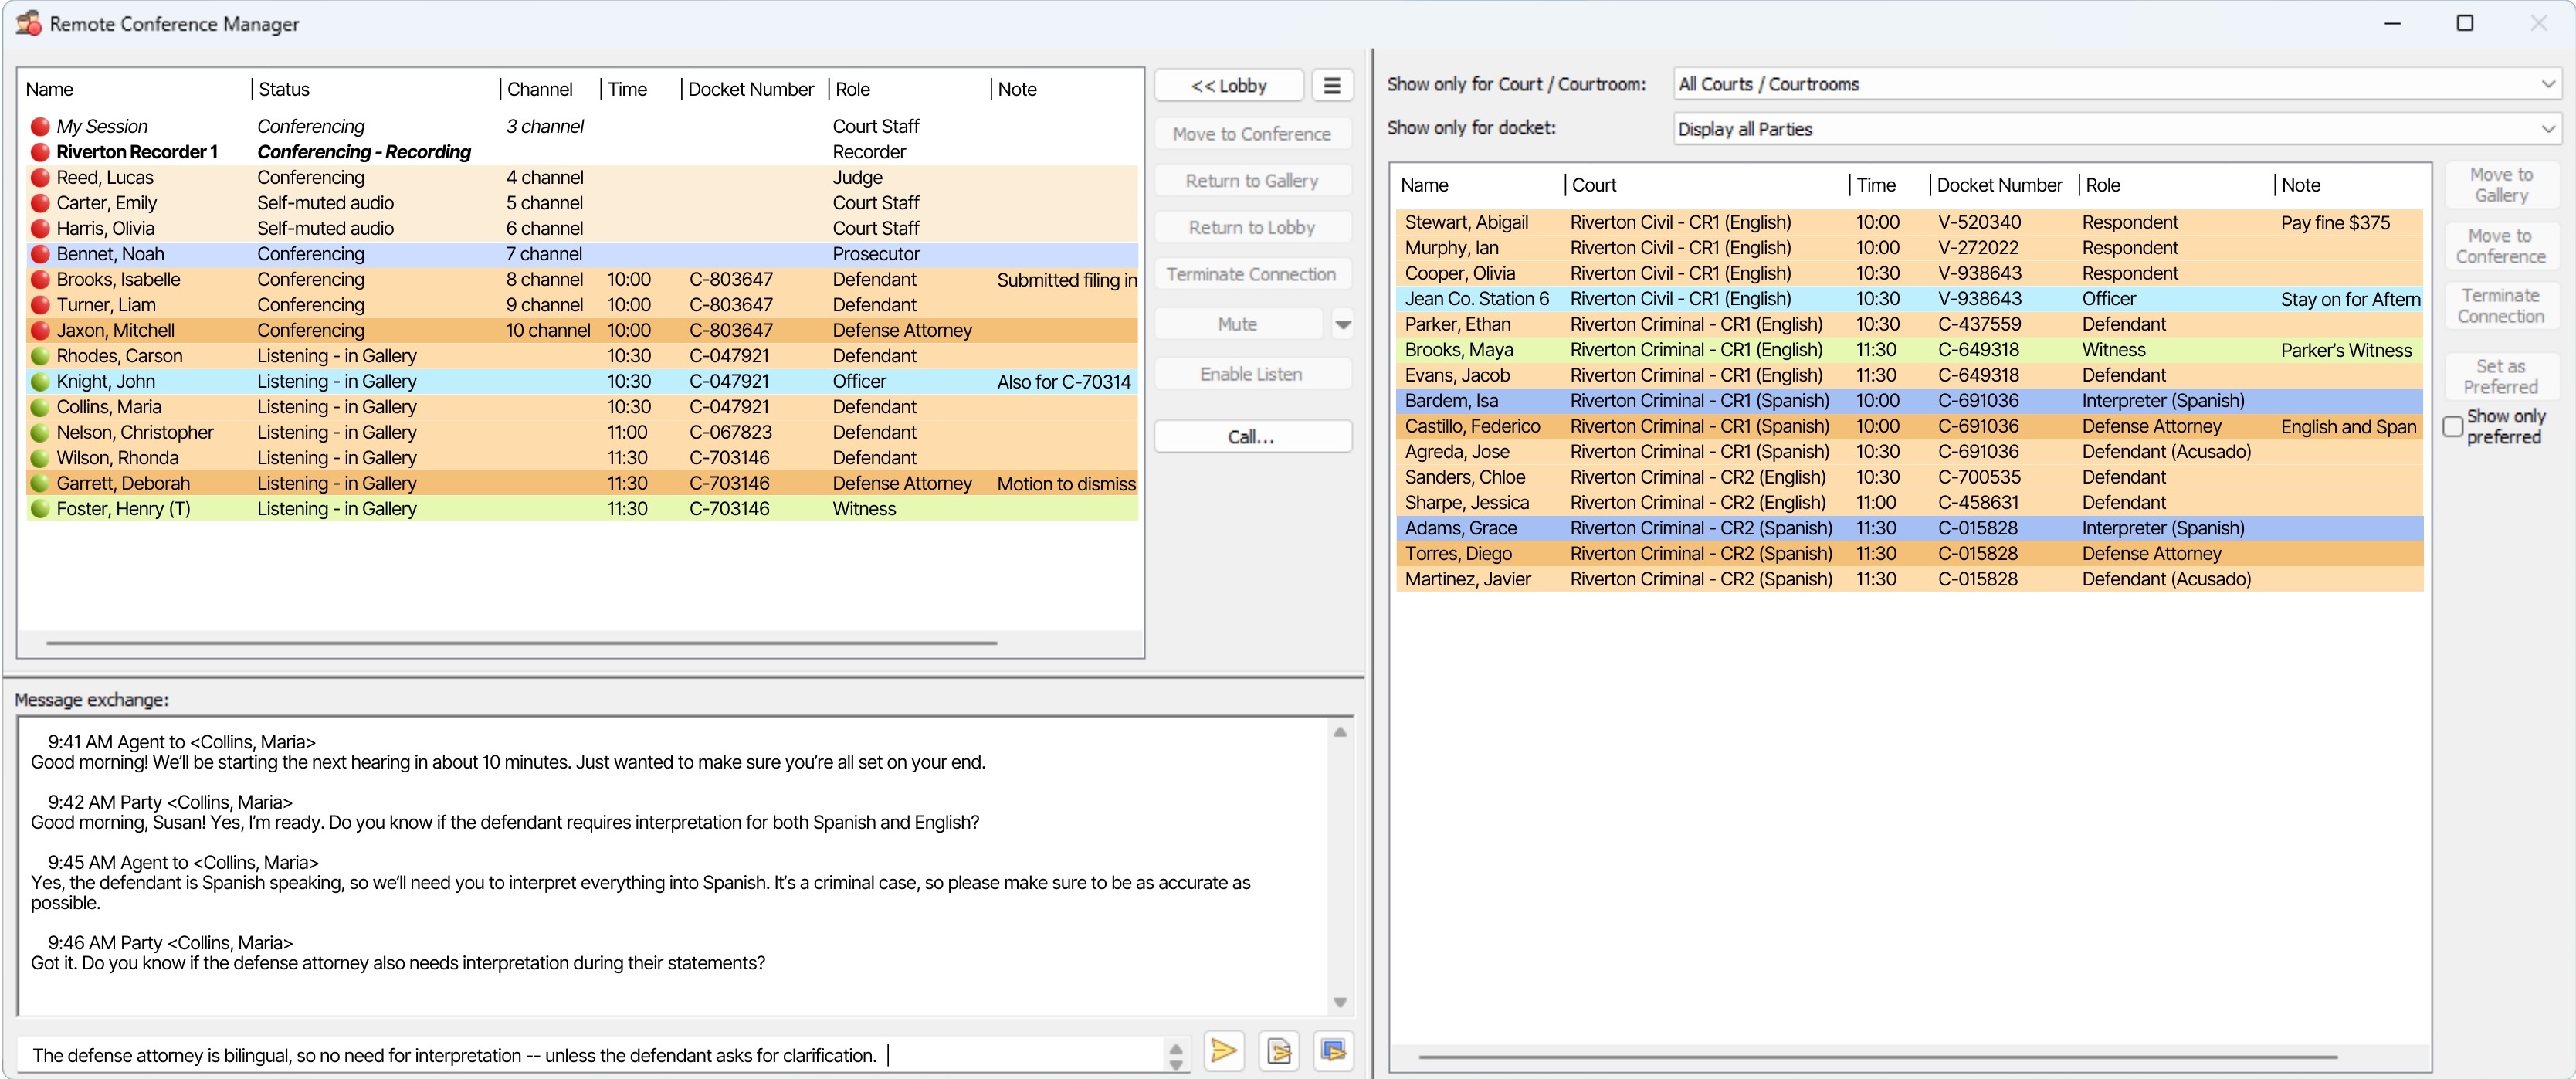Click green status dot for Wilson, Rhonda
This screenshot has height=1079, width=2576.
(40, 458)
